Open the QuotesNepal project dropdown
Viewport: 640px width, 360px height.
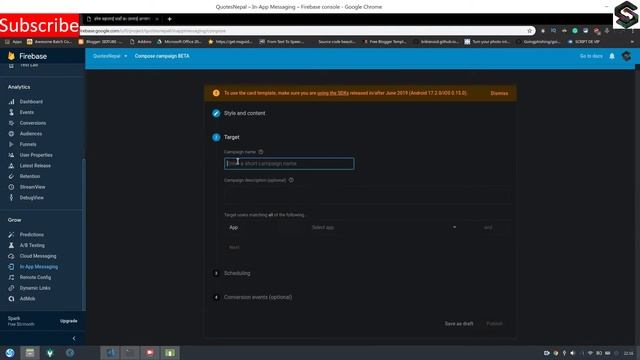[x=110, y=56]
